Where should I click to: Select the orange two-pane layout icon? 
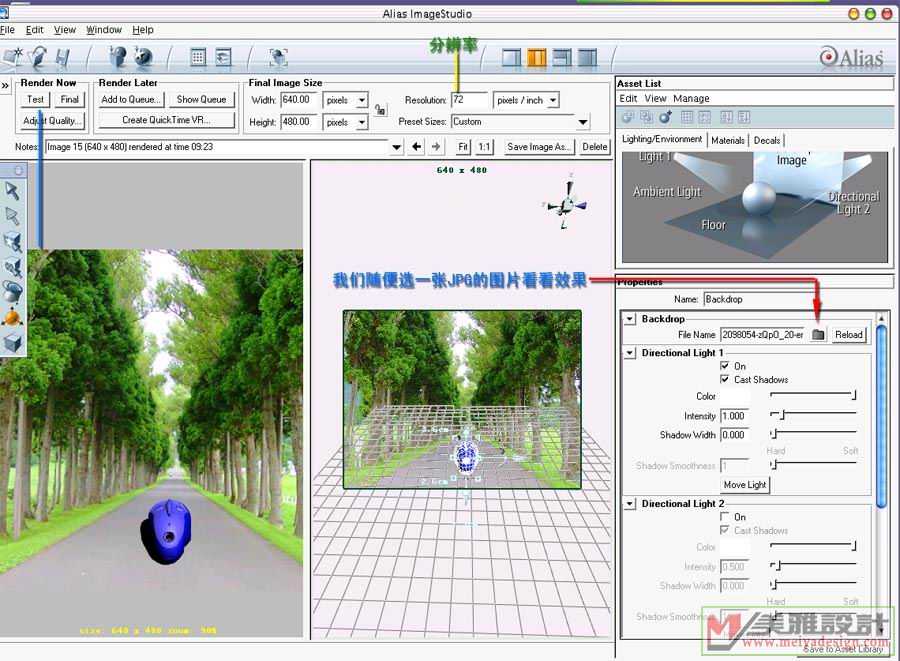pos(536,57)
